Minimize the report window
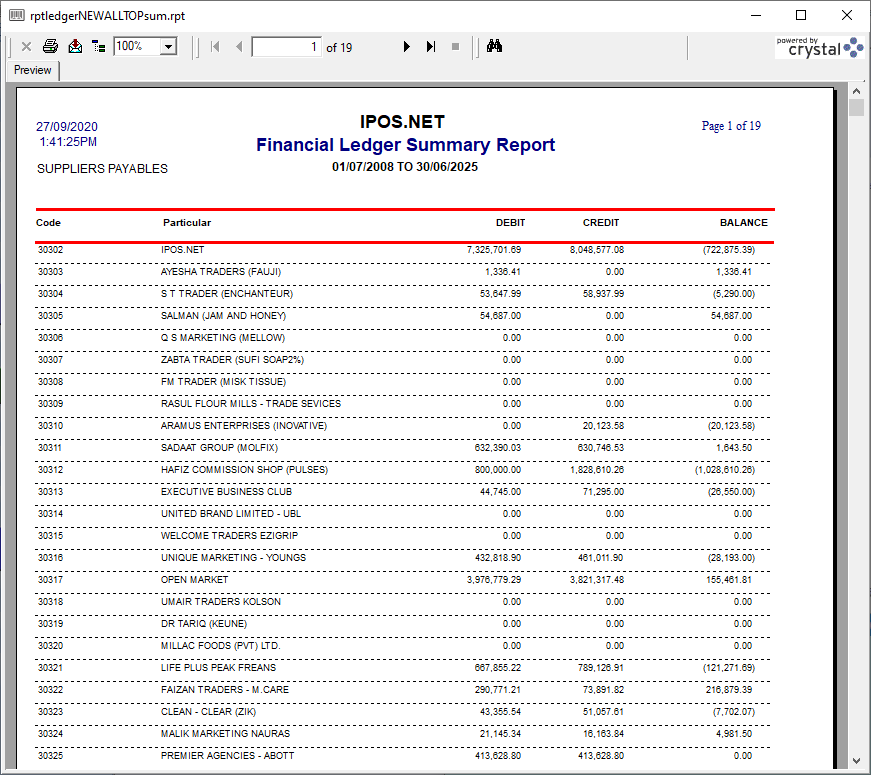The width and height of the screenshot is (871, 775). tap(756, 15)
